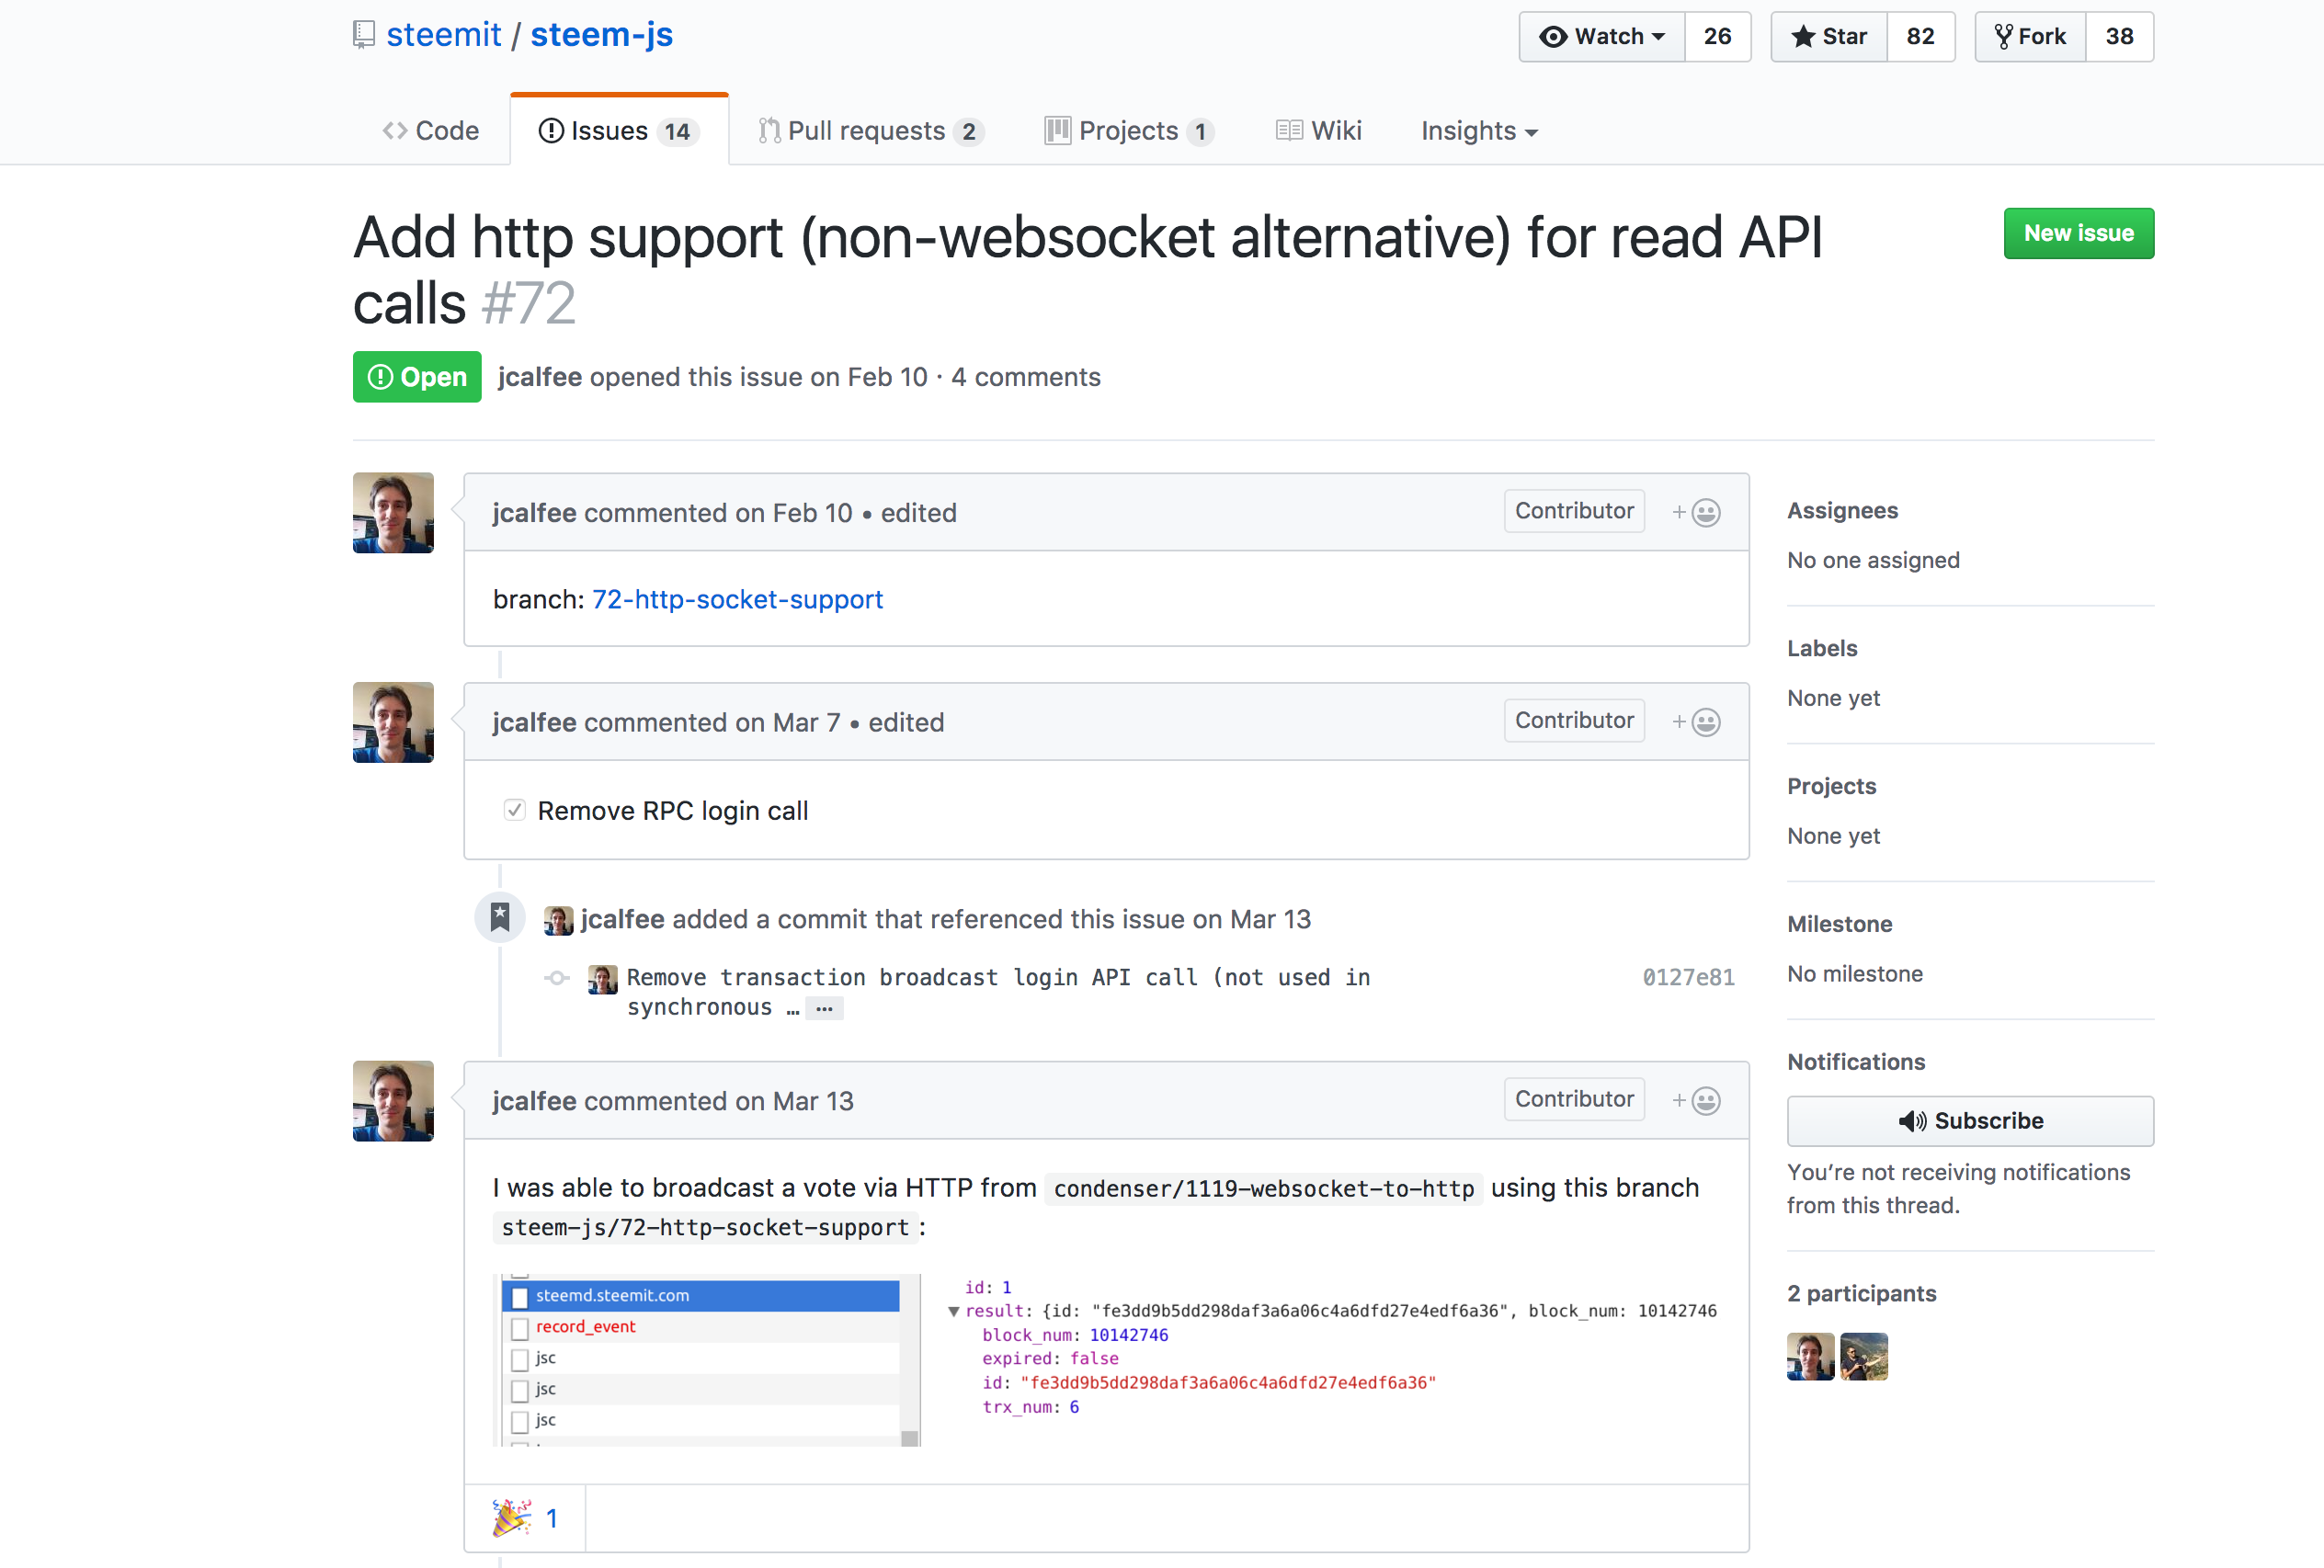Click the commit reference bookmark icon
Image resolution: width=2324 pixels, height=1568 pixels.
tap(500, 917)
